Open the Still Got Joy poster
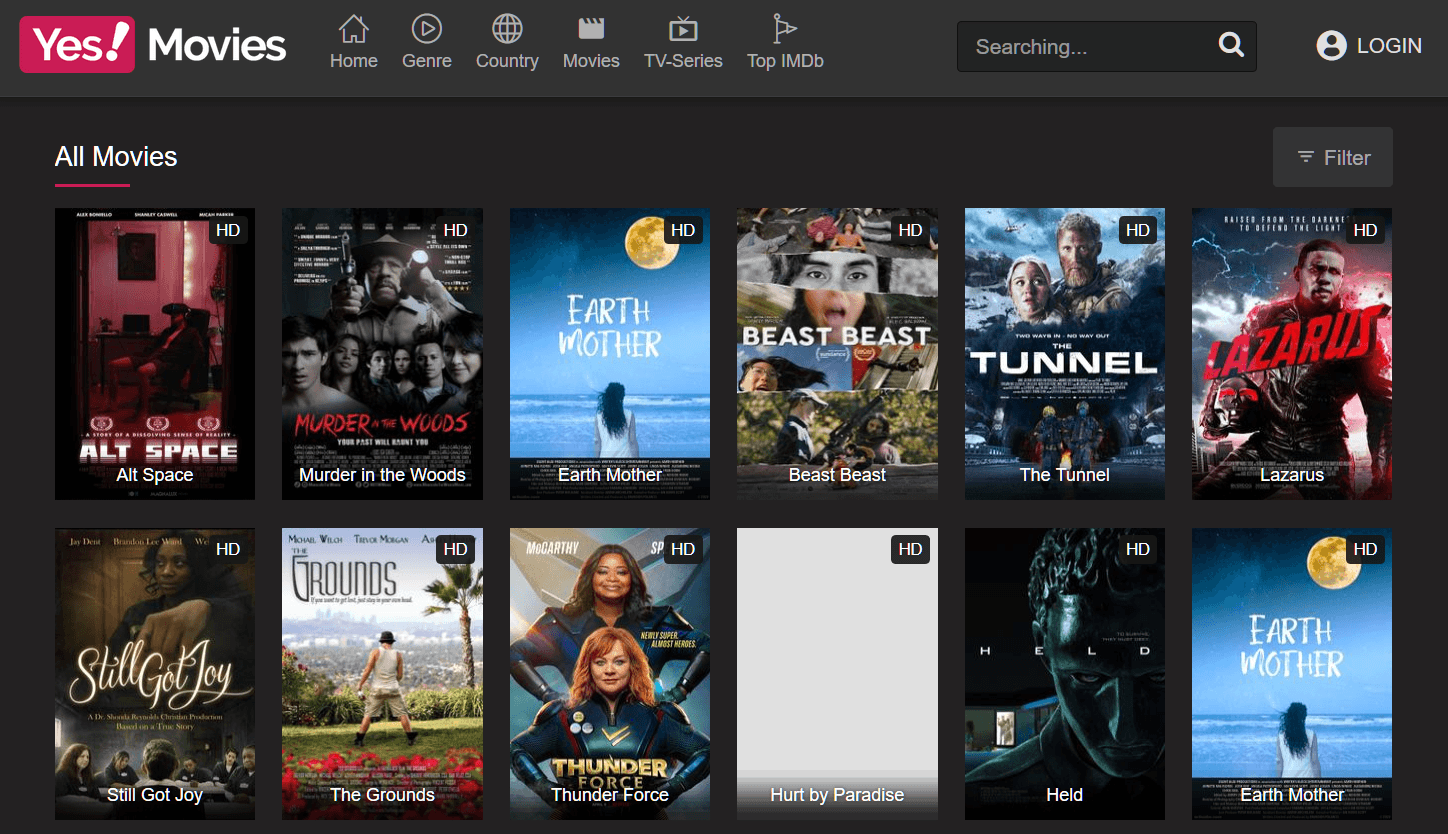 [x=155, y=674]
